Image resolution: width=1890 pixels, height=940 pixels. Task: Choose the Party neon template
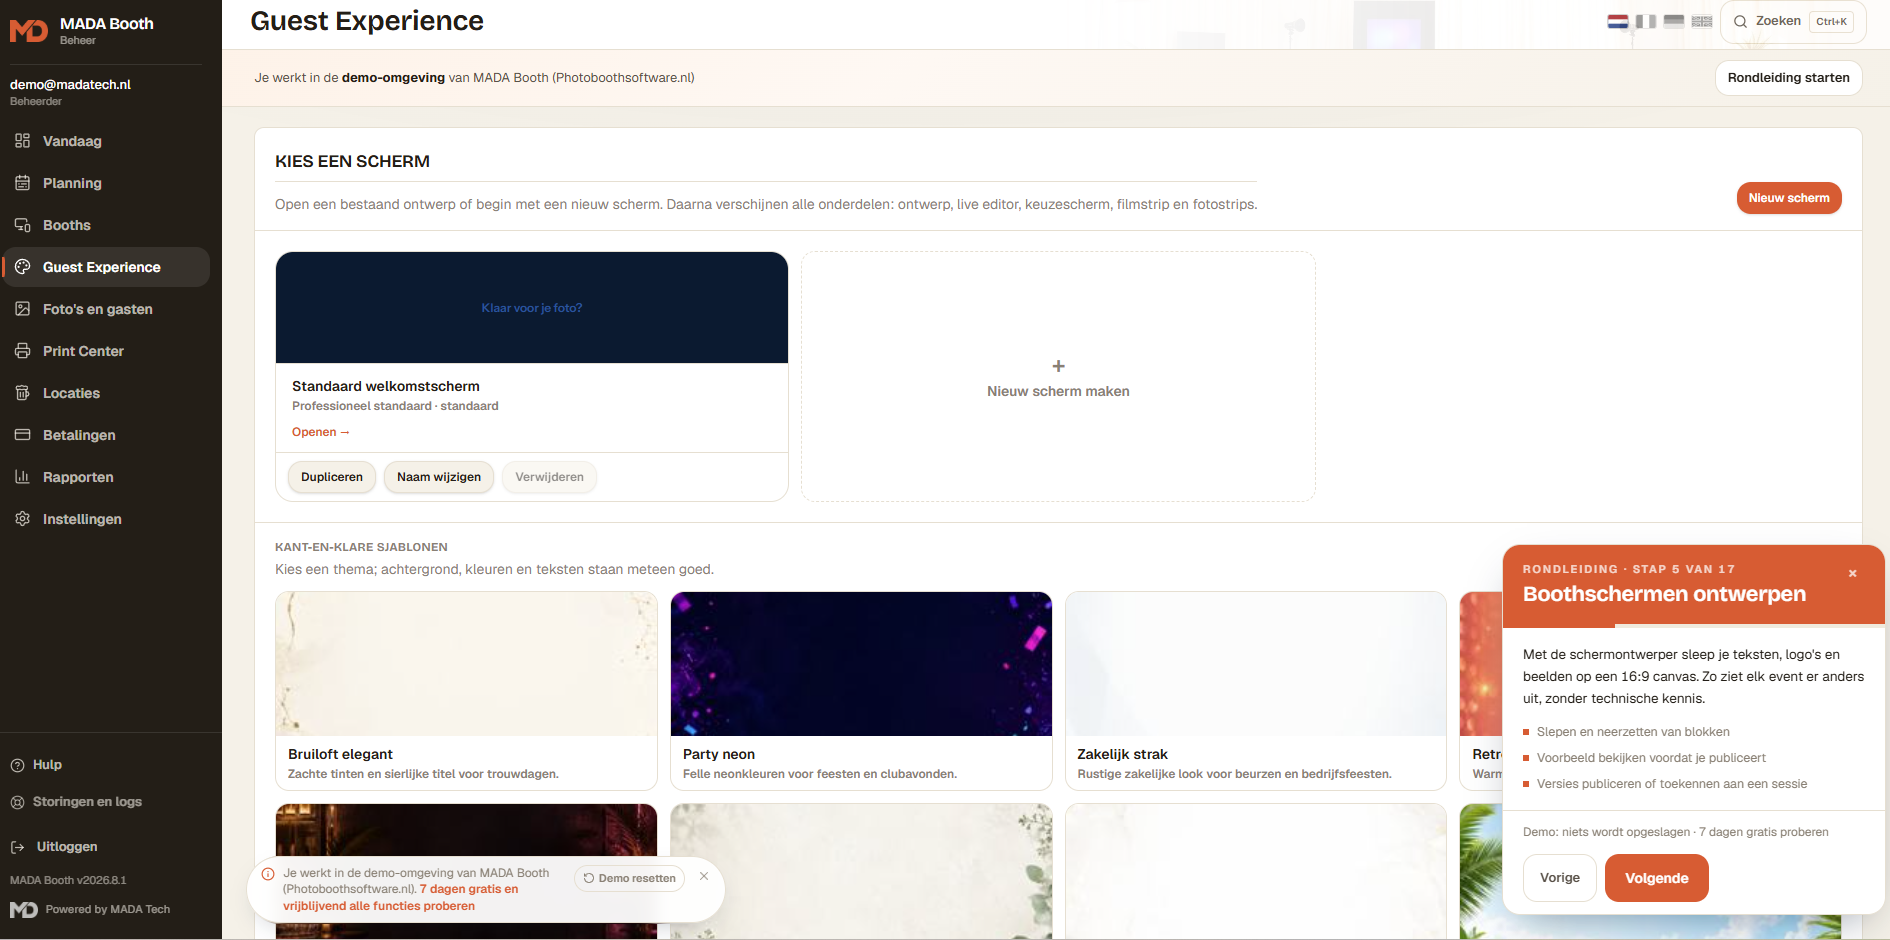click(861, 691)
